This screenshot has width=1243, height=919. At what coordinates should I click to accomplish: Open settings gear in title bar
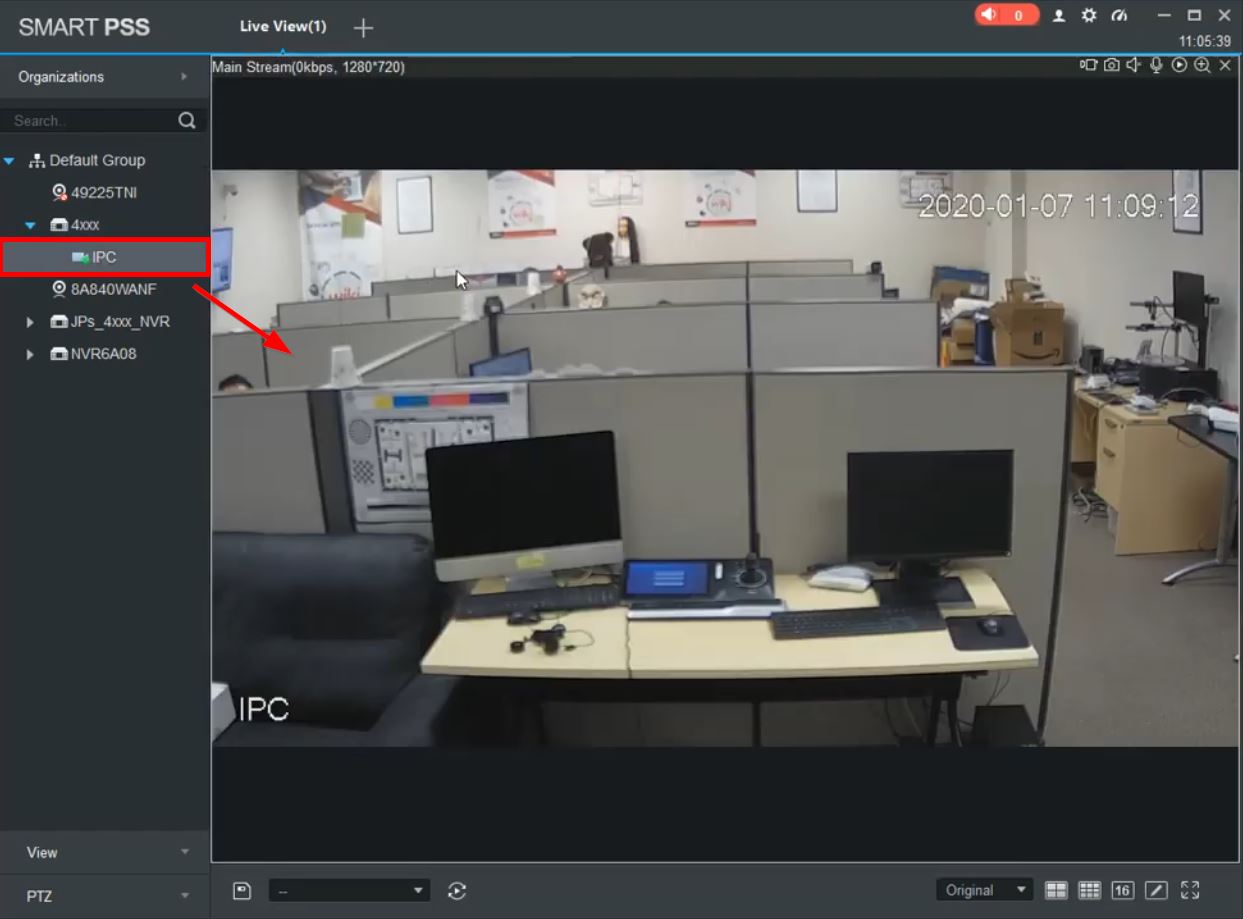click(1089, 15)
